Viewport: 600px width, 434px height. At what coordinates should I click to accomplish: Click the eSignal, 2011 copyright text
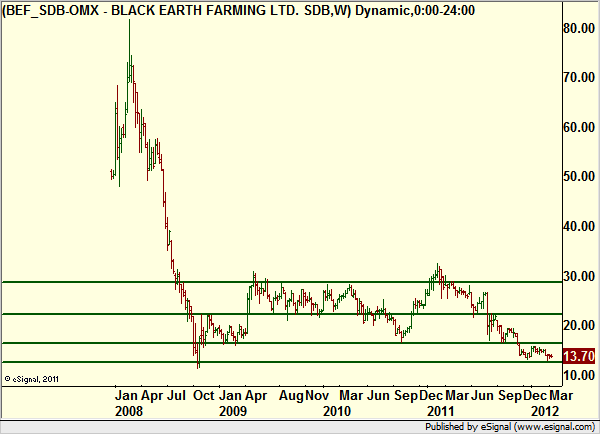tap(32, 379)
